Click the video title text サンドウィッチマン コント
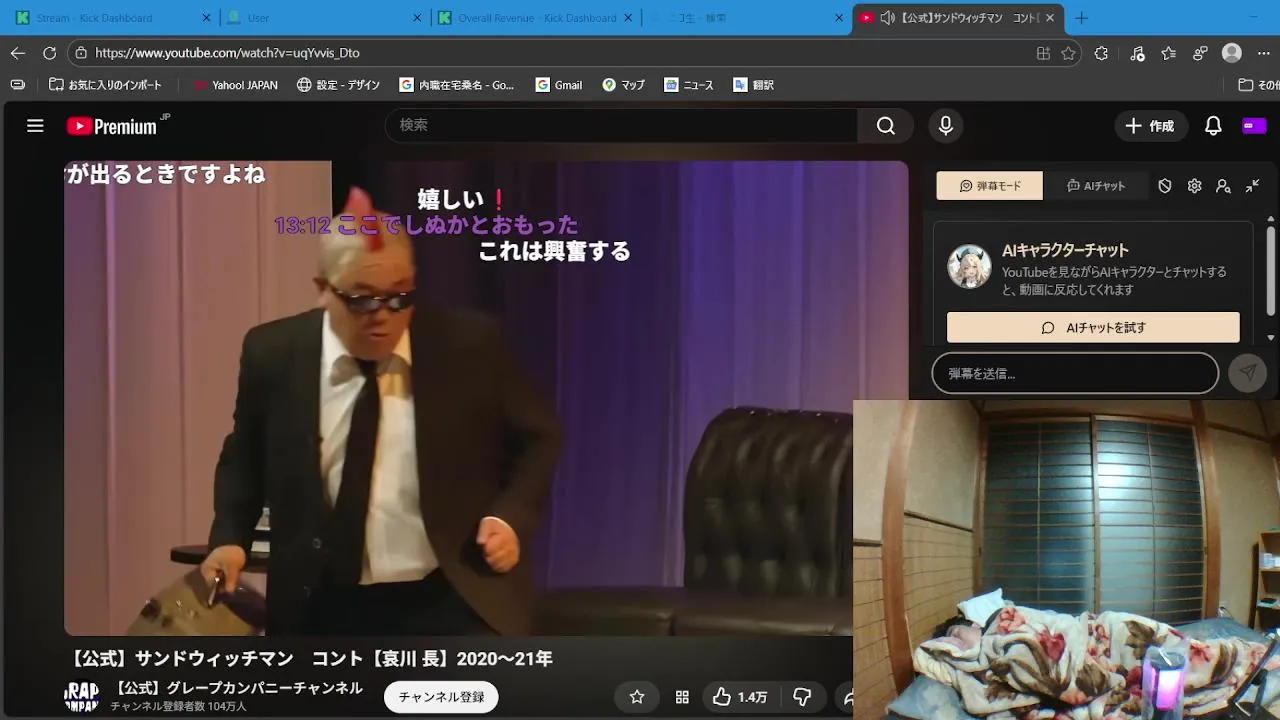 [310, 659]
